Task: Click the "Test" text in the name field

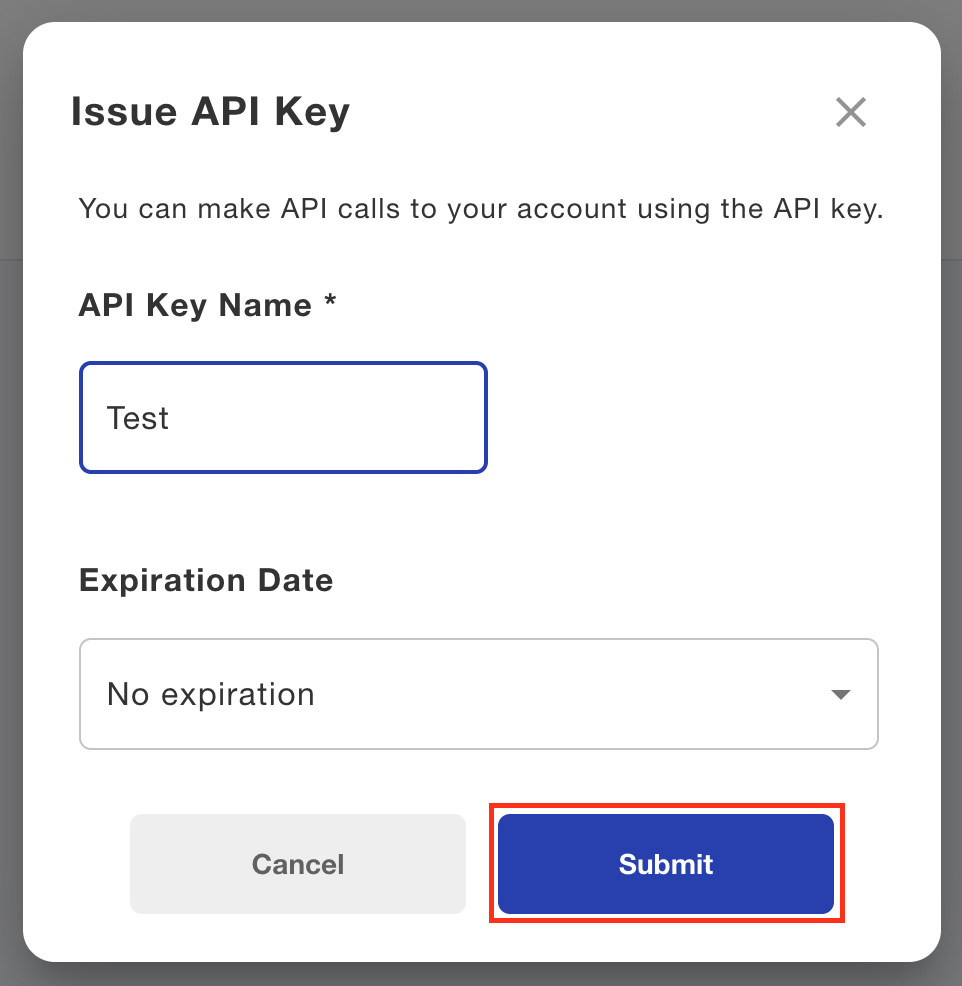Action: point(138,418)
